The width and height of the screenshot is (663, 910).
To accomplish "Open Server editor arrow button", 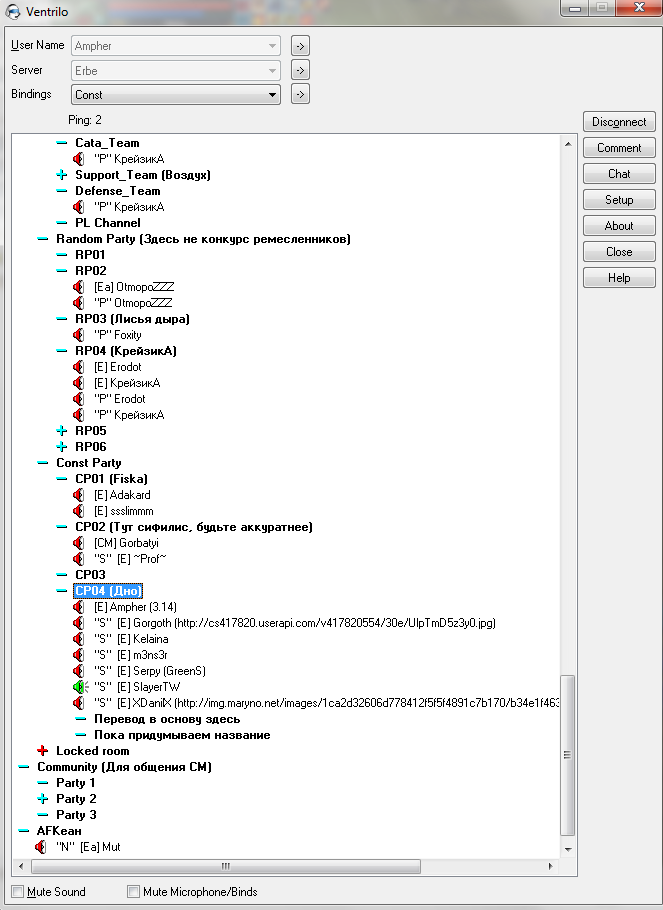I will coord(300,70).
